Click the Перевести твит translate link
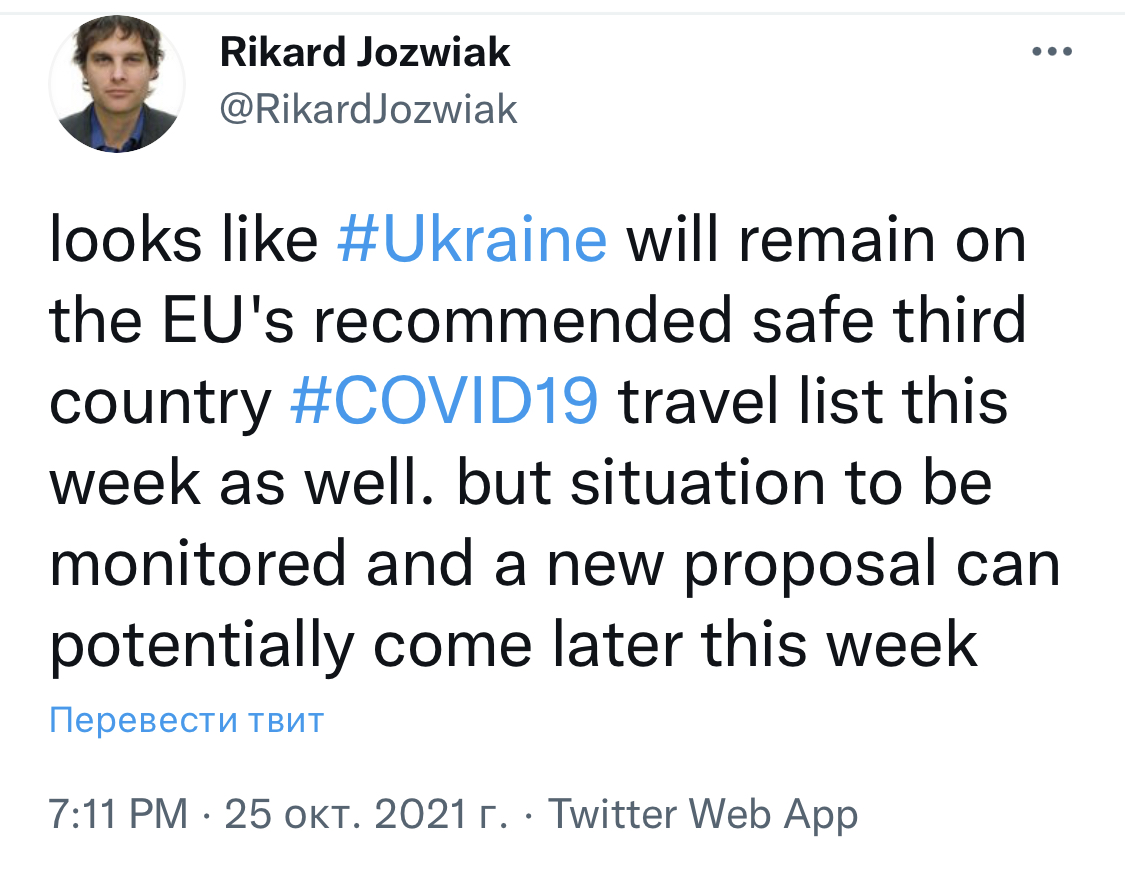 187,720
